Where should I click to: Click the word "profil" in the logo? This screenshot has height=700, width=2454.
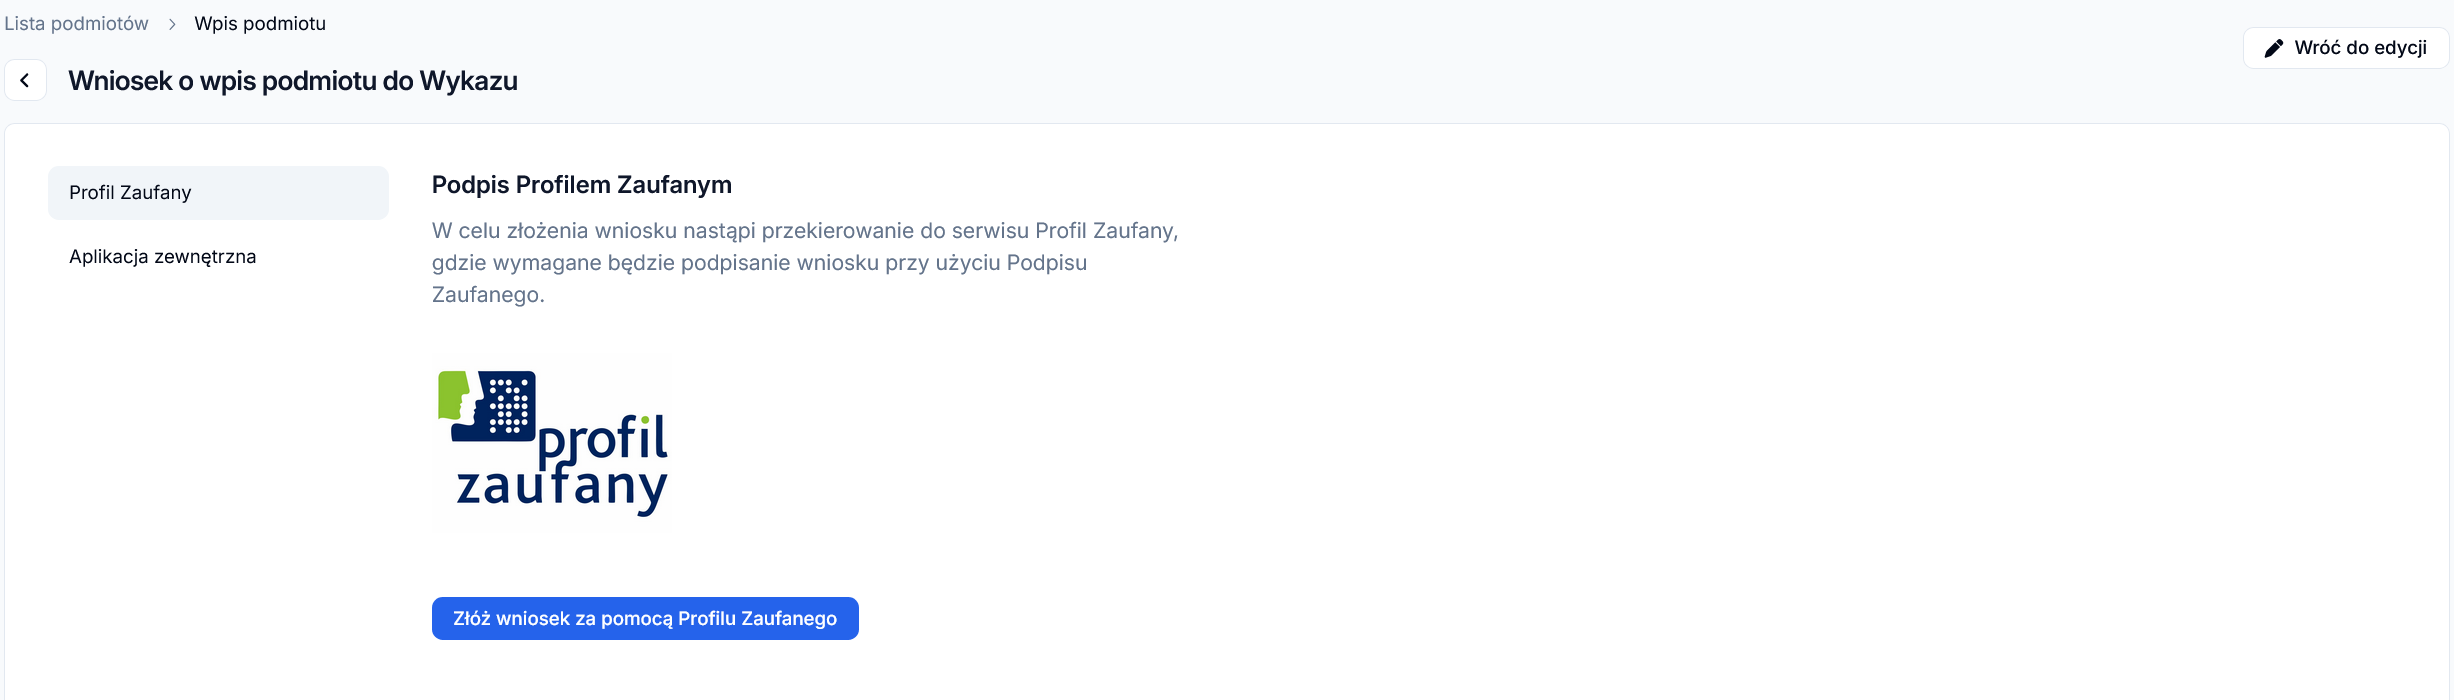602,440
